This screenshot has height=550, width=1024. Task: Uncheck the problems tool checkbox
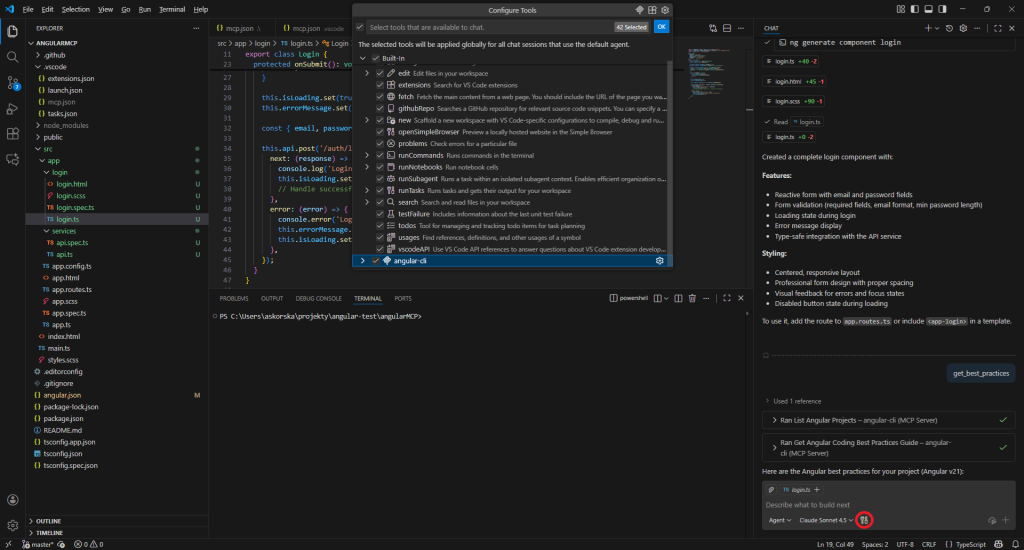380,144
